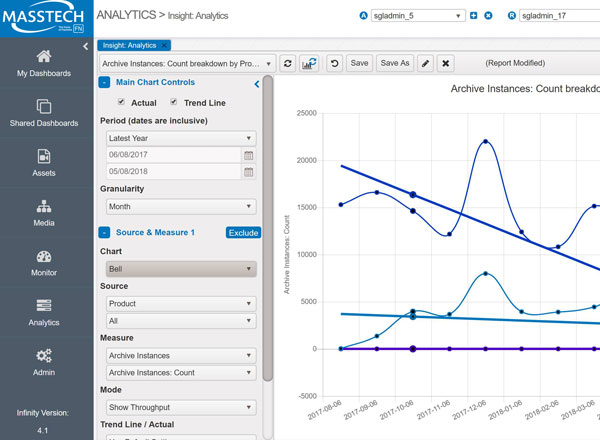600x440 pixels.
Task: Click the circled R icon
Action: (512, 16)
